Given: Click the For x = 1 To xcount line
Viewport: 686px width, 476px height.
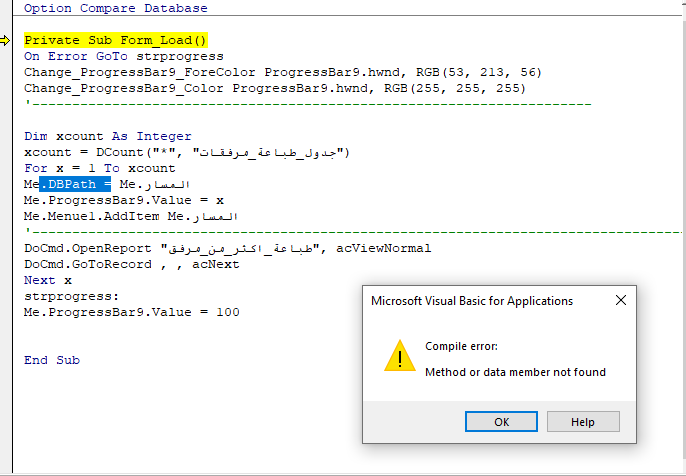Looking at the screenshot, I should pos(100,168).
